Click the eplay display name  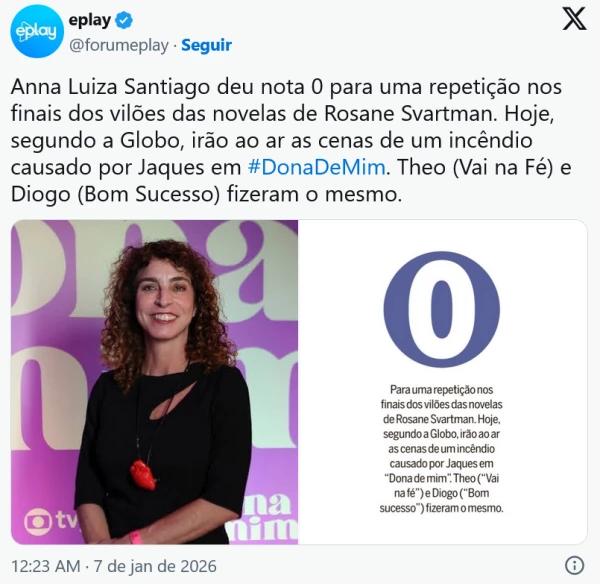coord(90,20)
